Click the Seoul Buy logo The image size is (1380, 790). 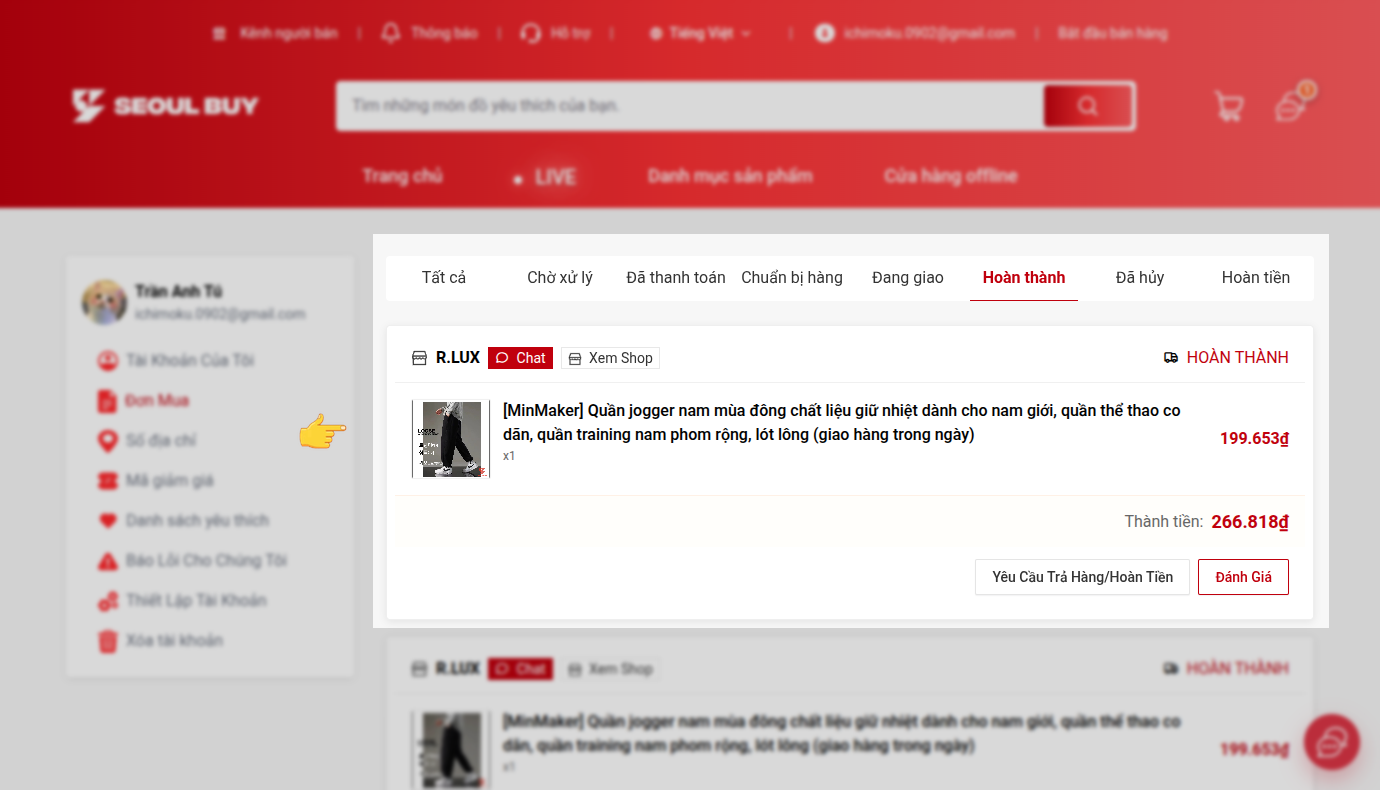coord(166,106)
